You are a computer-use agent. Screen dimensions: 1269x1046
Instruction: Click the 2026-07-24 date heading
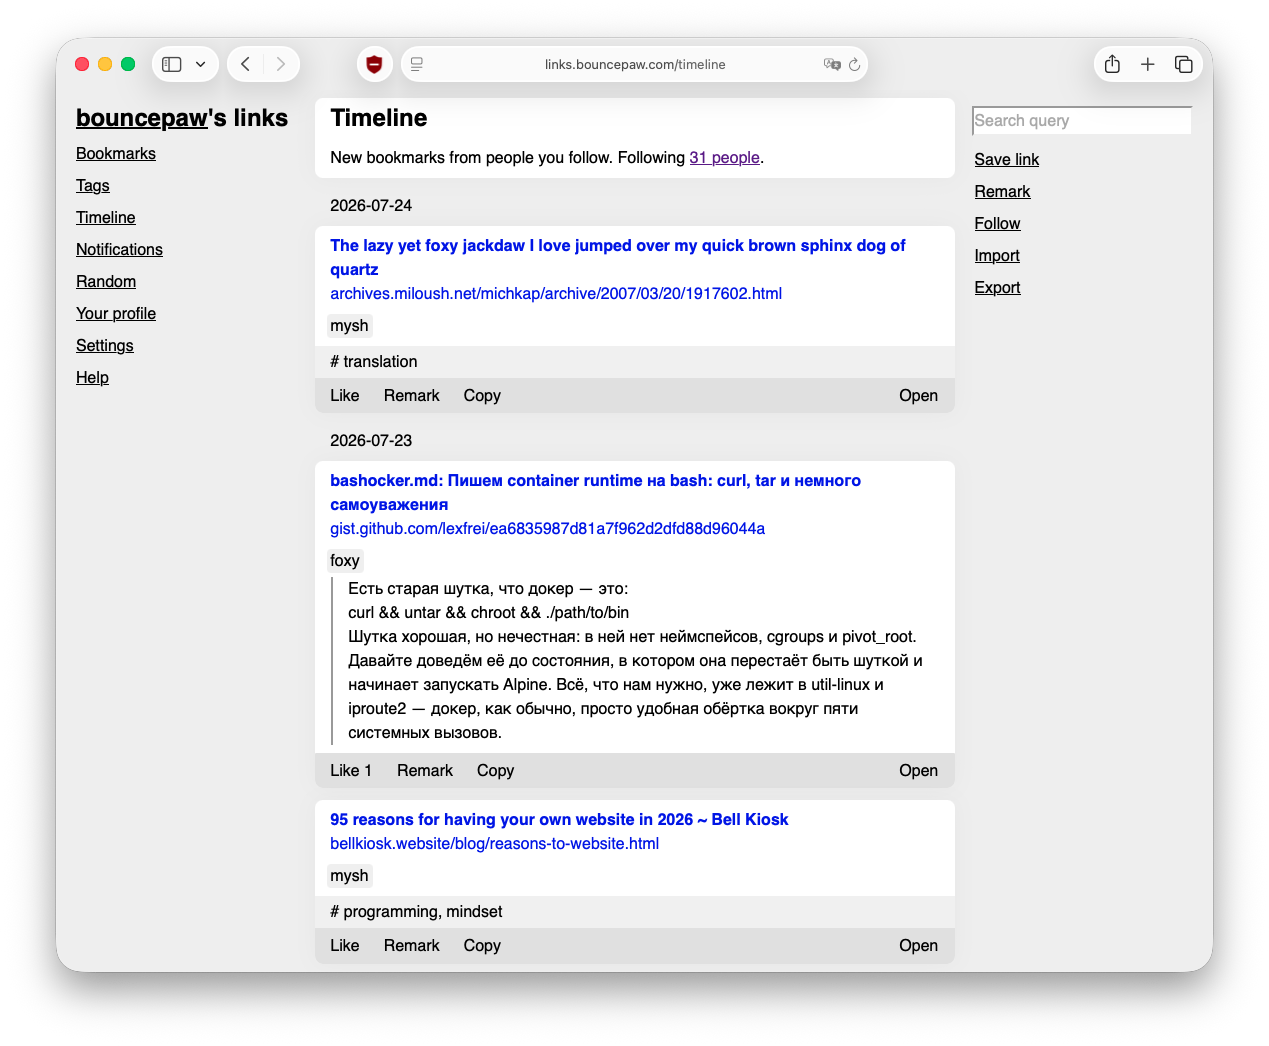[371, 205]
